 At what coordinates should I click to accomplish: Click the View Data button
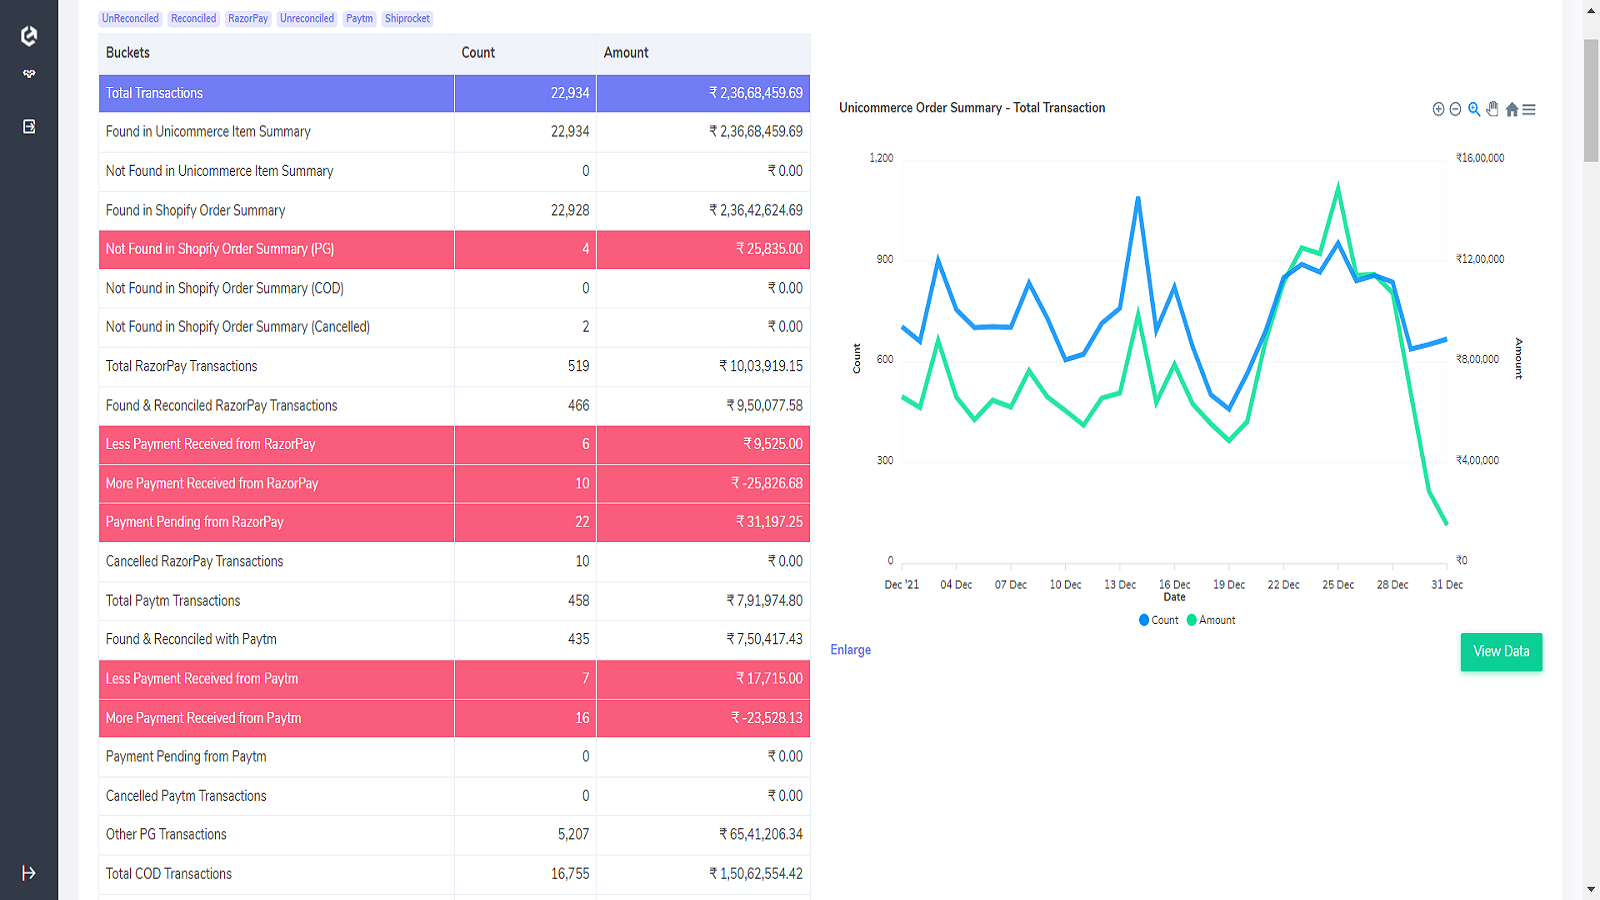1501,652
